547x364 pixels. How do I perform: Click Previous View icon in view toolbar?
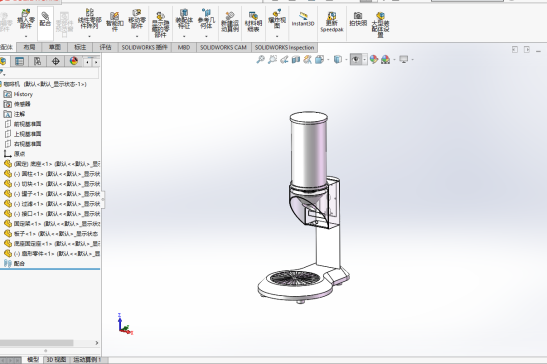click(284, 60)
